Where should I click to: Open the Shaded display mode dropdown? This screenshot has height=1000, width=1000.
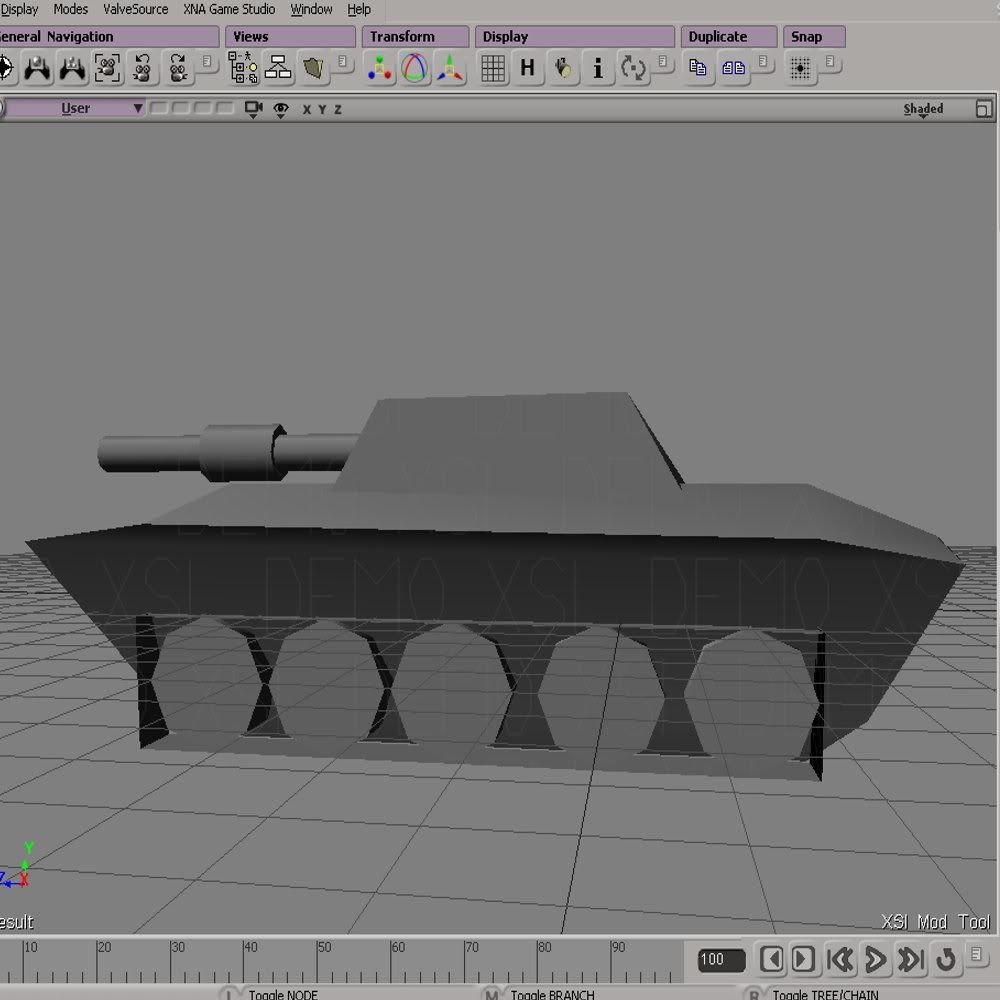pyautogui.click(x=923, y=110)
